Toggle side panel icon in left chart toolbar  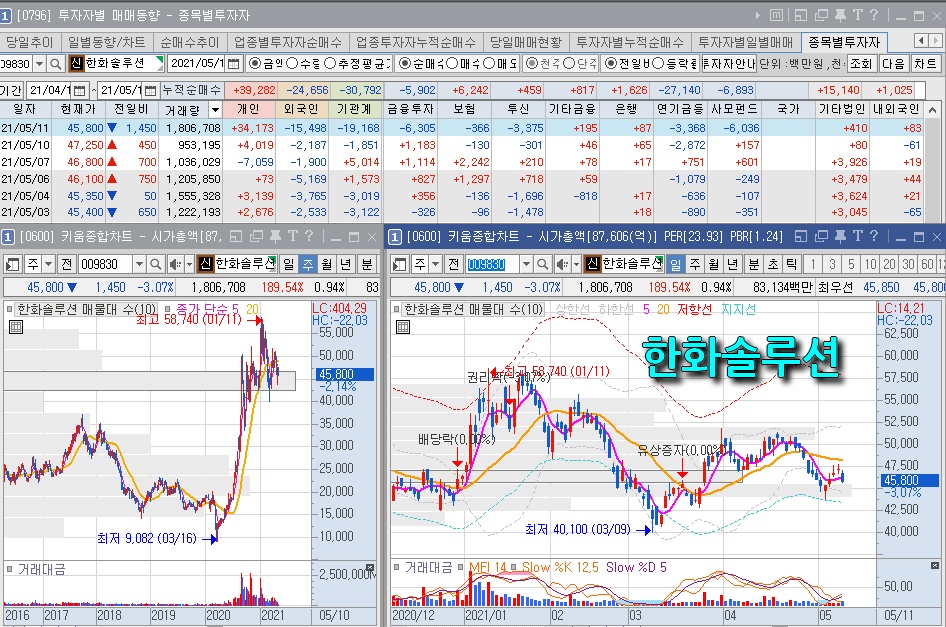[x=13, y=264]
